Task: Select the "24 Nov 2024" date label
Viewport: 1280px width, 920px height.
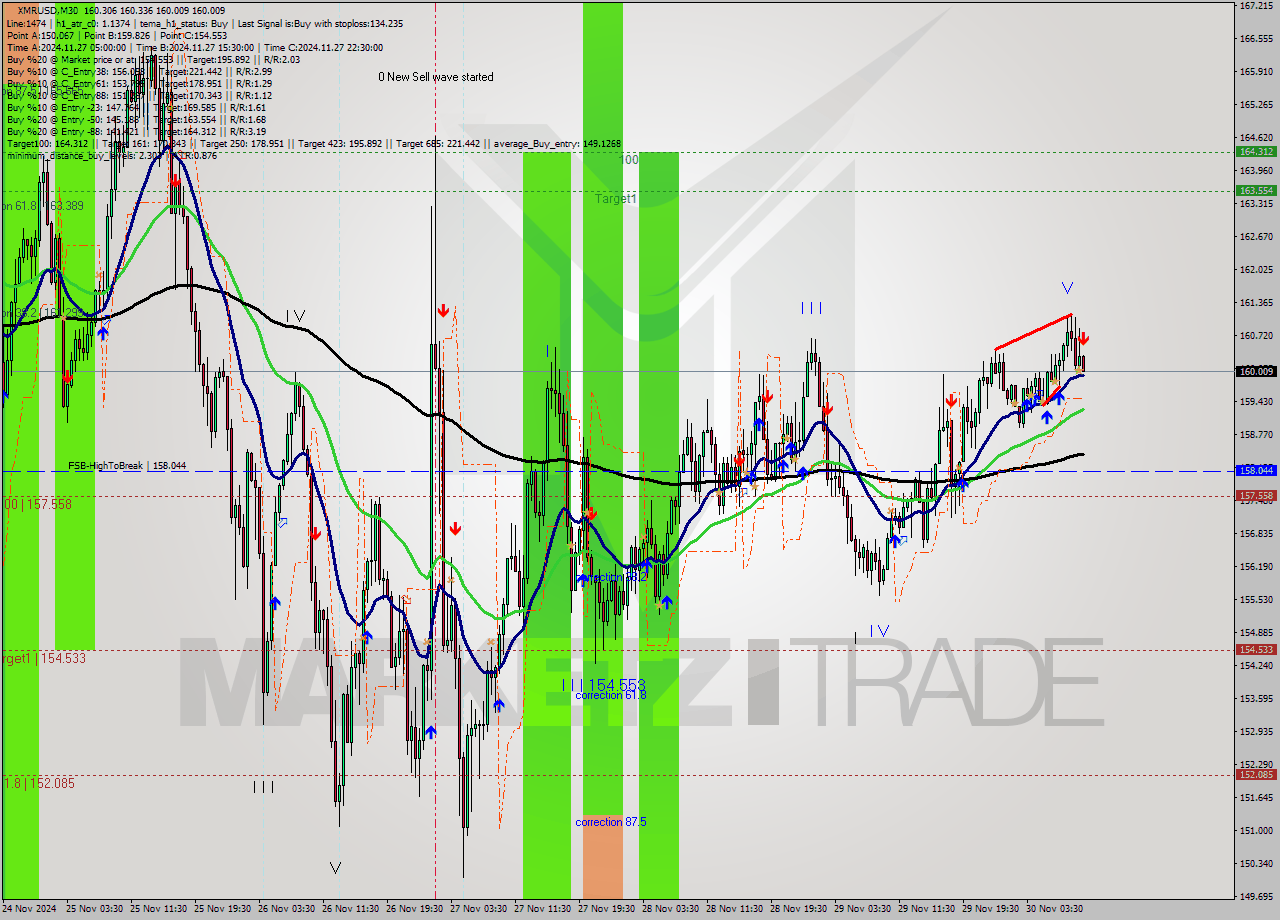Action: (x=30, y=909)
